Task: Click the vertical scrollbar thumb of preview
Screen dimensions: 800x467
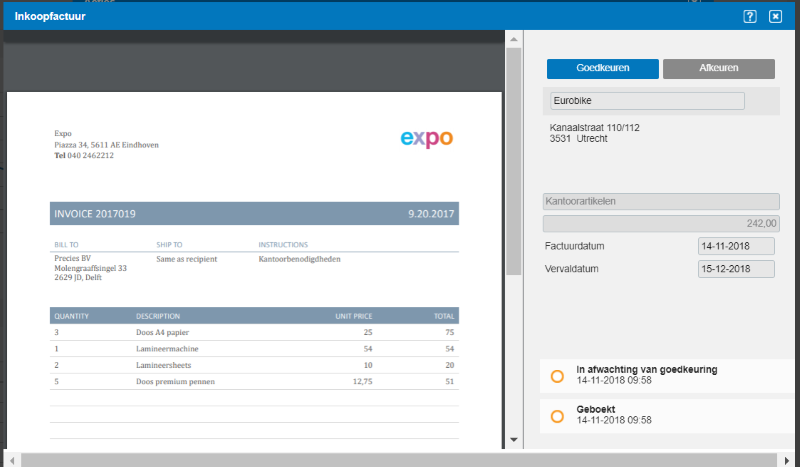Action: (514, 160)
